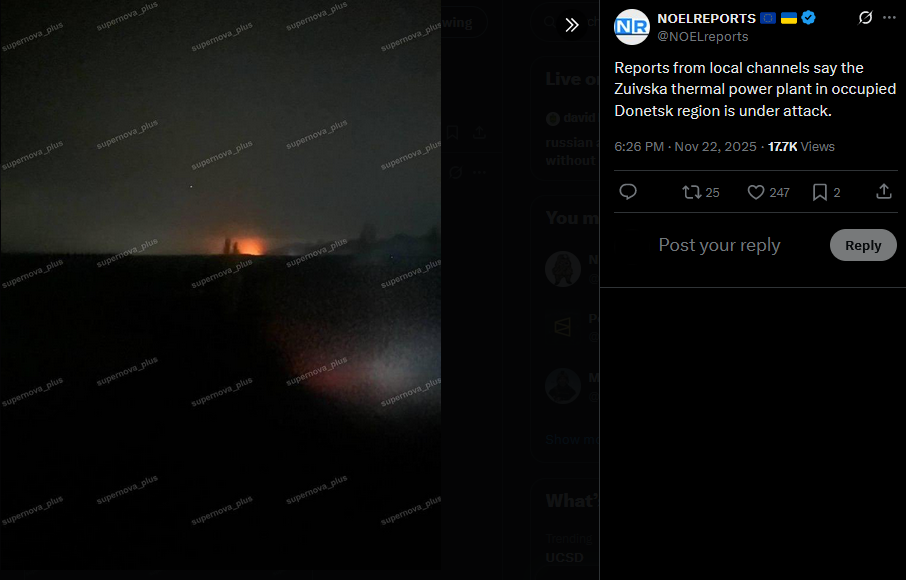Open the @NOELreports handle link
Viewport: 906px width, 580px height.
tap(703, 36)
